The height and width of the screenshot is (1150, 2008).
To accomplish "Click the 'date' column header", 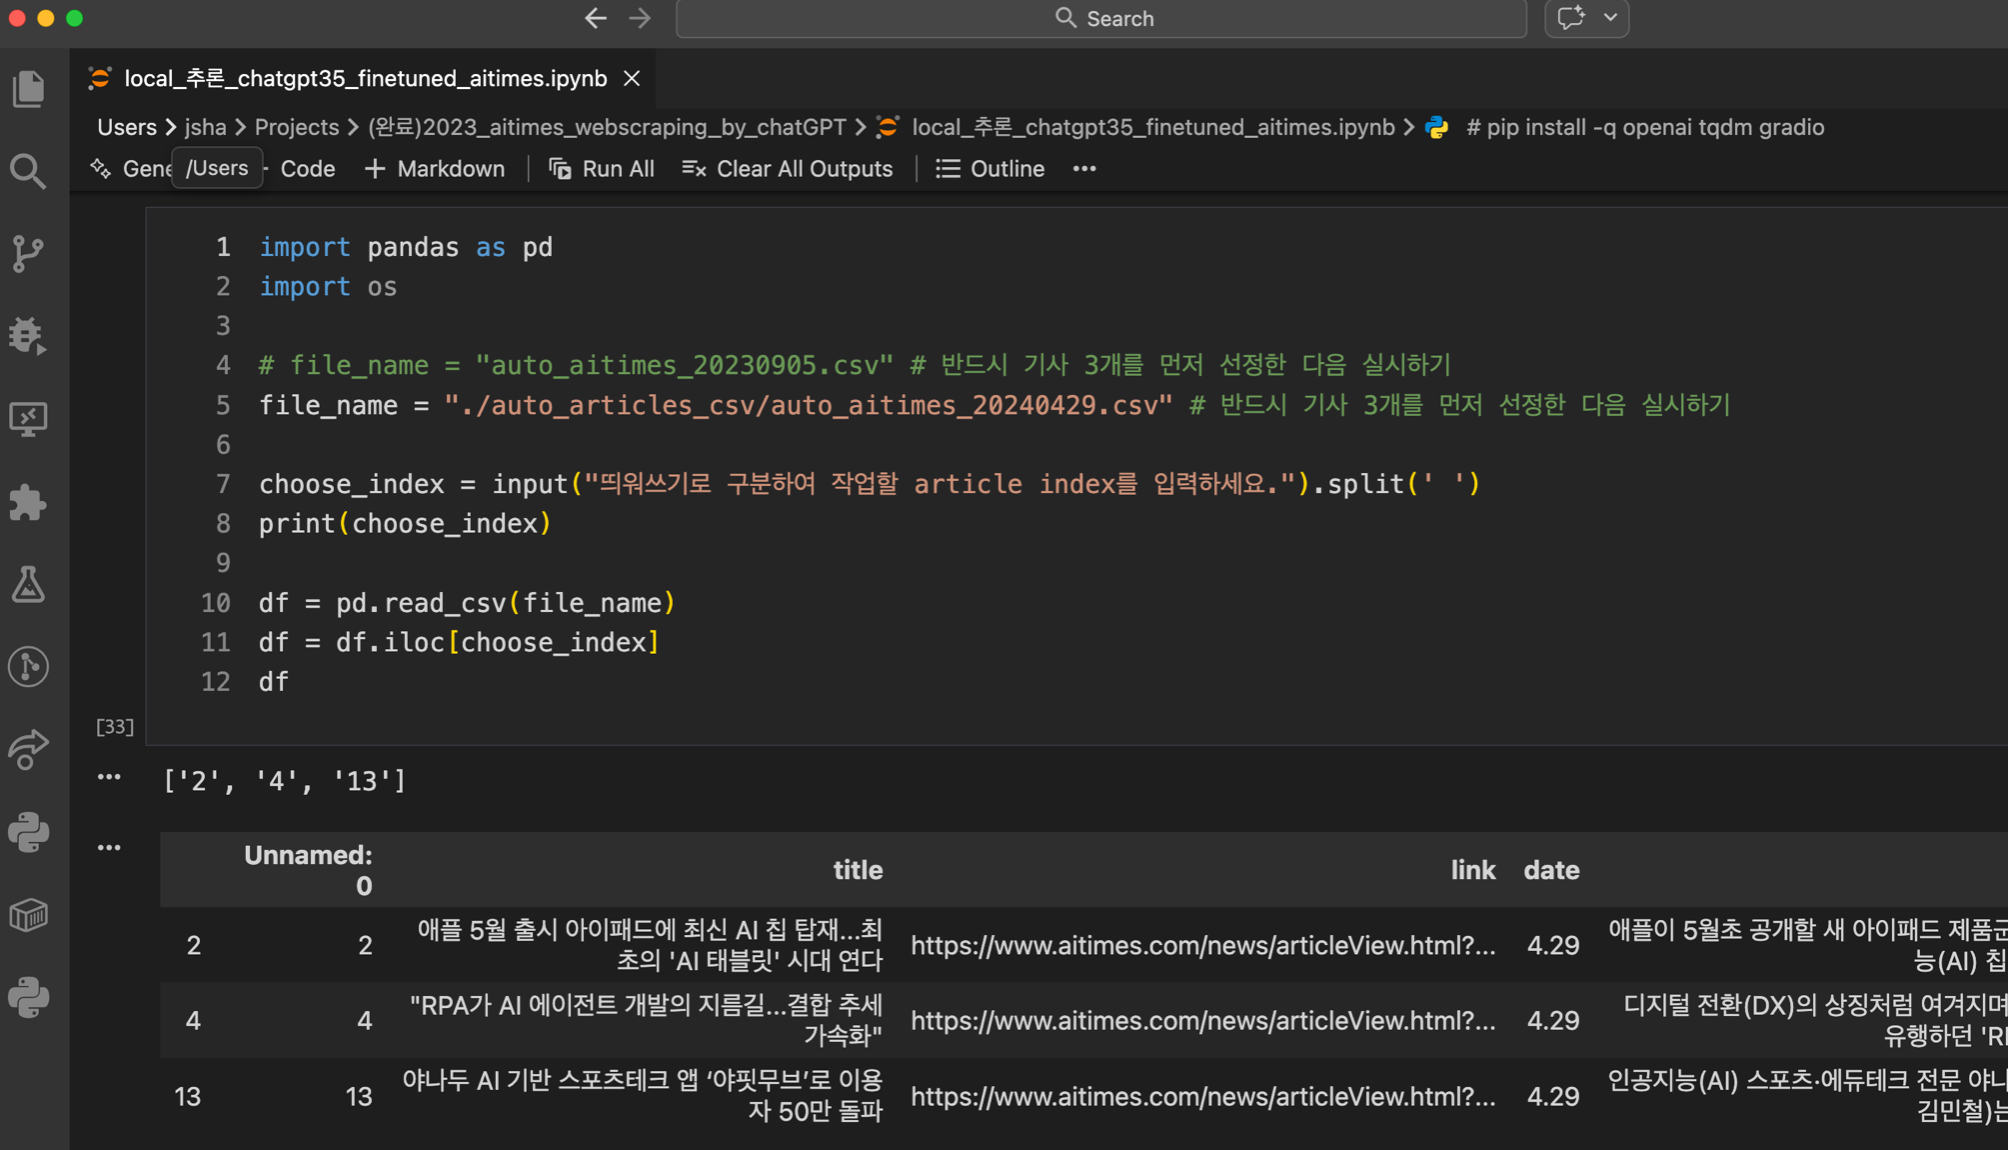I will point(1551,870).
